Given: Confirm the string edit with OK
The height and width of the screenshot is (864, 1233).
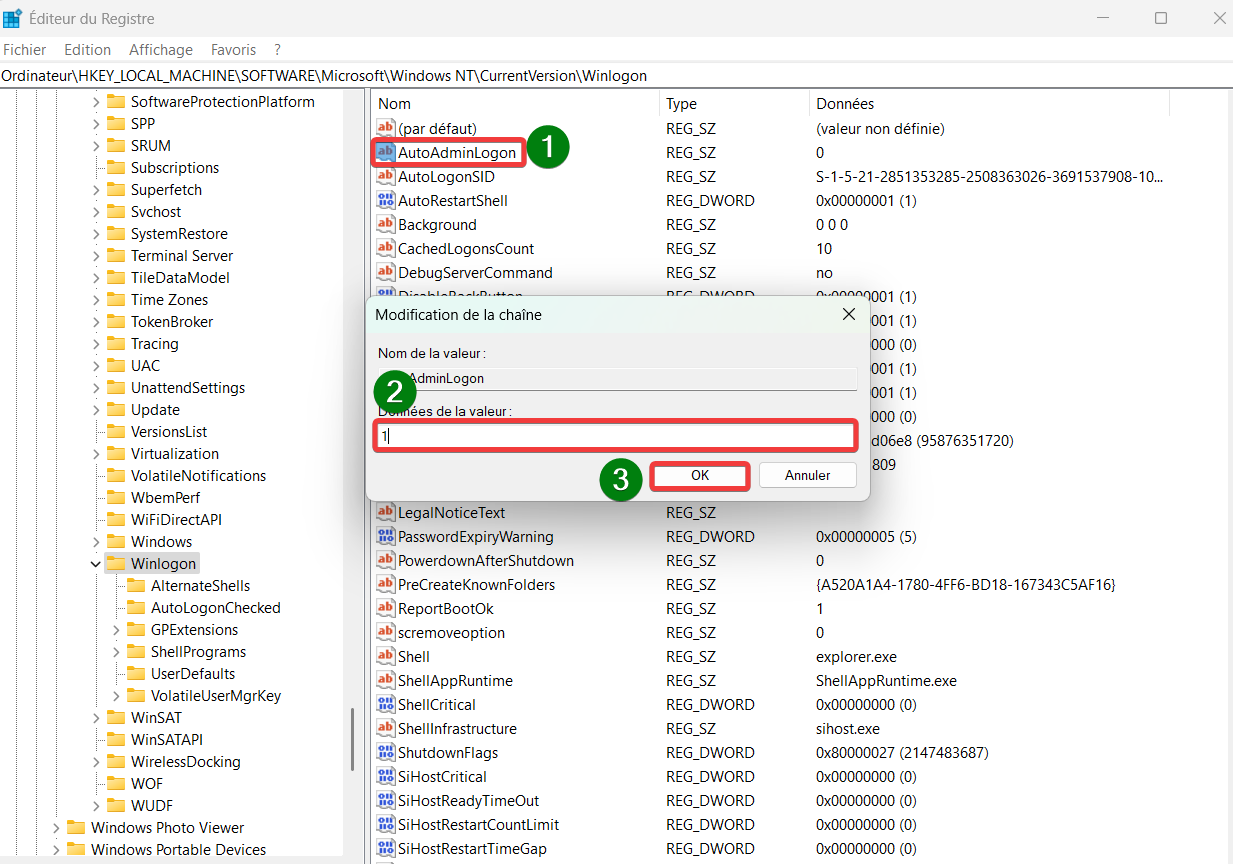Looking at the screenshot, I should [x=700, y=475].
